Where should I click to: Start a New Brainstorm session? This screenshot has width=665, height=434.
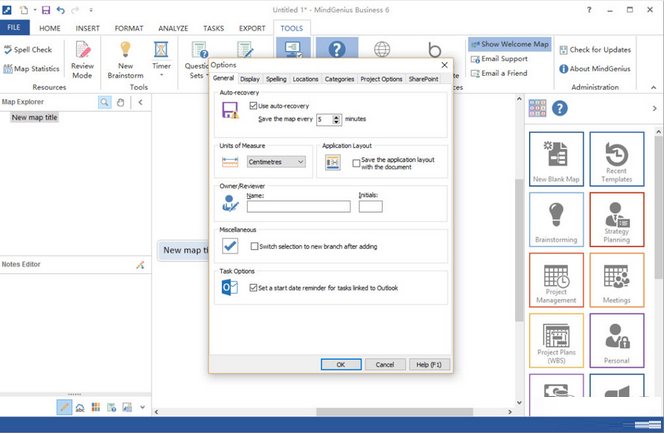pos(125,58)
